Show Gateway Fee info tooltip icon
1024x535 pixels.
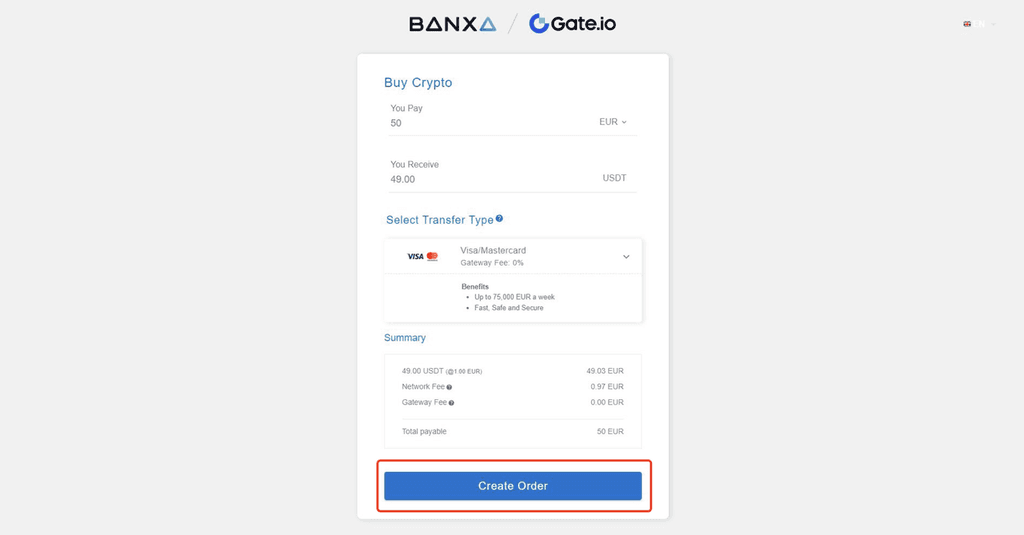pyautogui.click(x=452, y=403)
